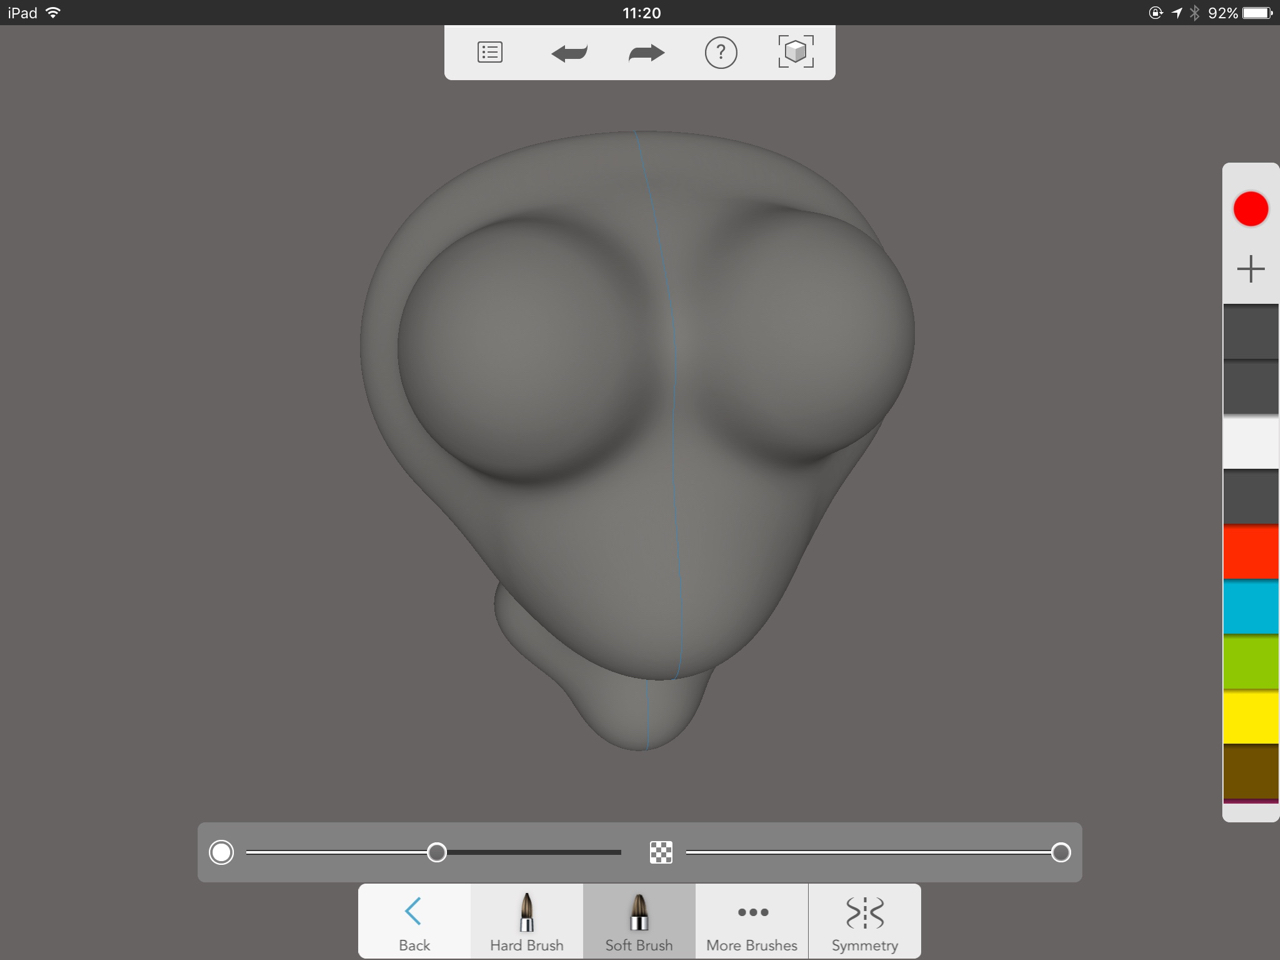Screen dimensions: 1280x960
Task: Pick the white color swatch
Action: click(x=1251, y=442)
